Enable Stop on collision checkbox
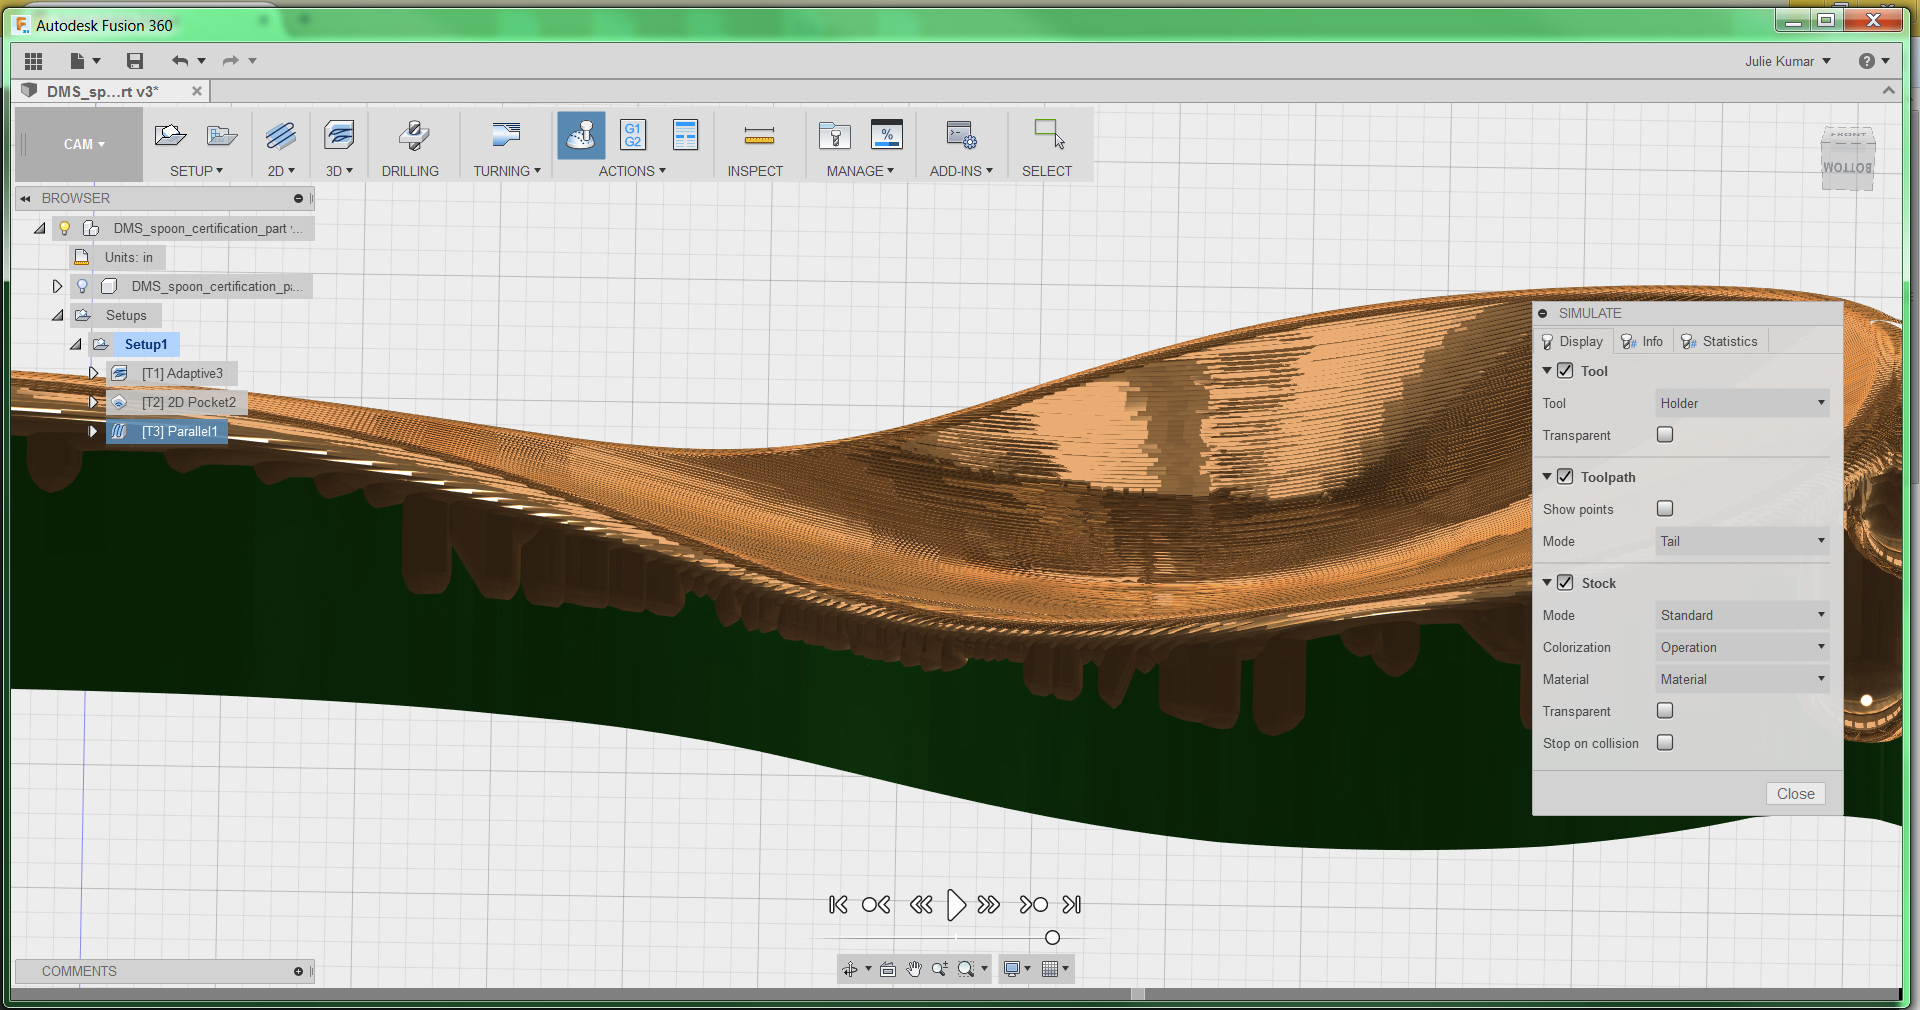Viewport: 1920px width, 1010px height. pos(1665,742)
